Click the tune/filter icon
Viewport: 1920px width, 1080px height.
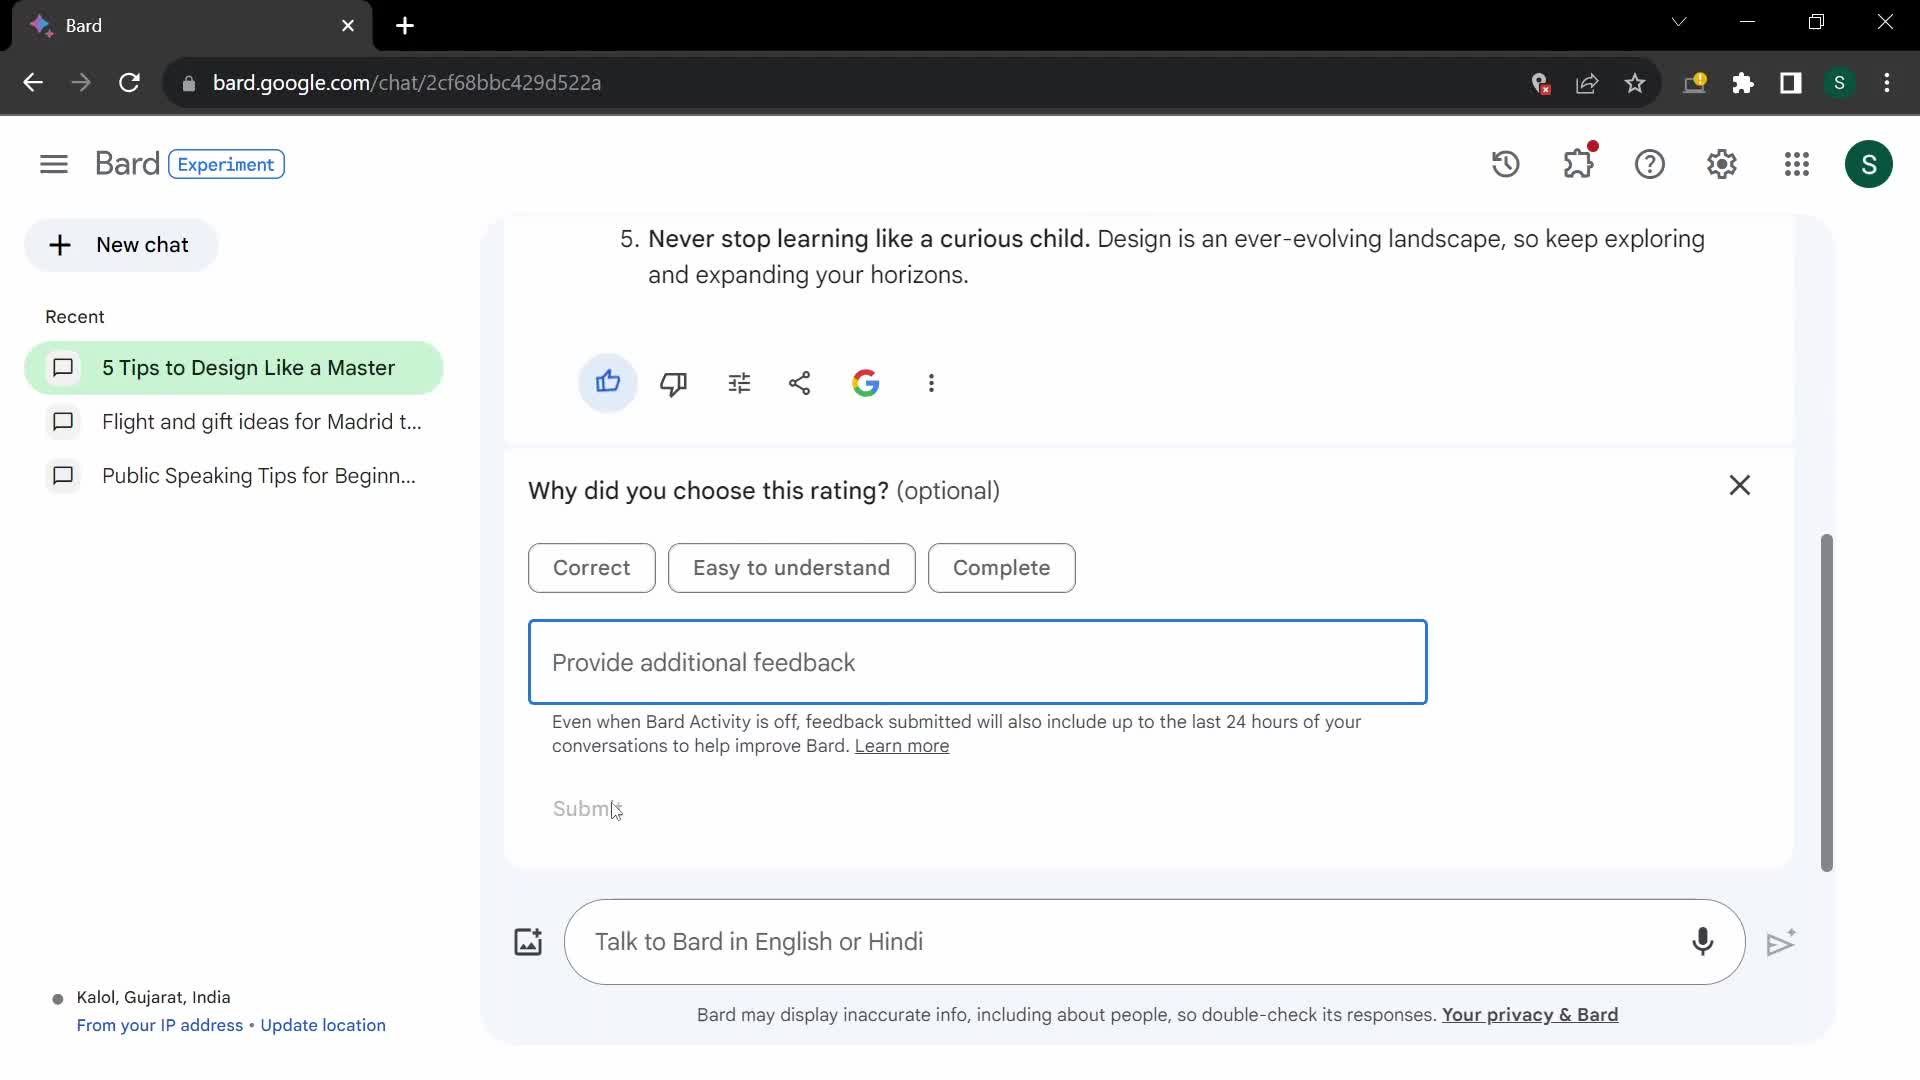coord(738,382)
